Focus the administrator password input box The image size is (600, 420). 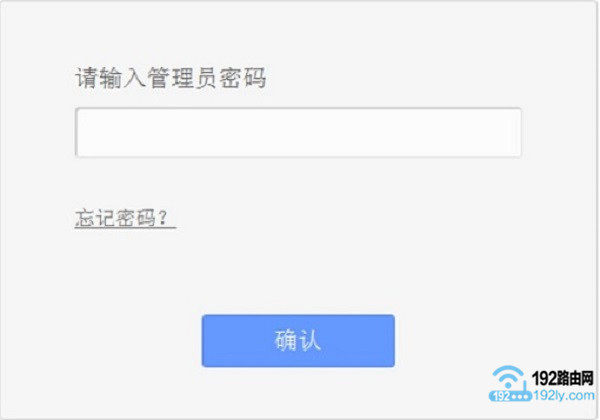[298, 132]
